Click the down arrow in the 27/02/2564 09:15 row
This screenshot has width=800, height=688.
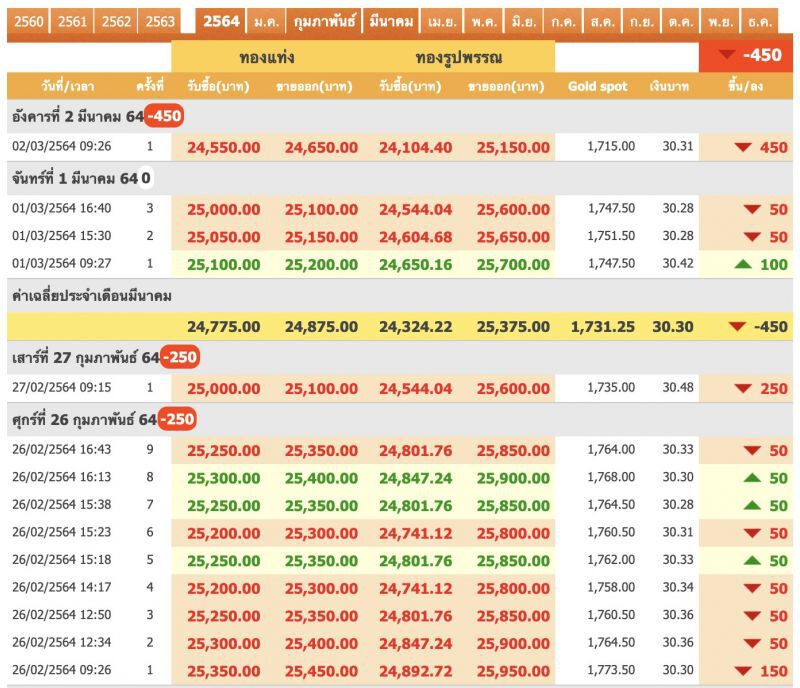click(x=742, y=388)
